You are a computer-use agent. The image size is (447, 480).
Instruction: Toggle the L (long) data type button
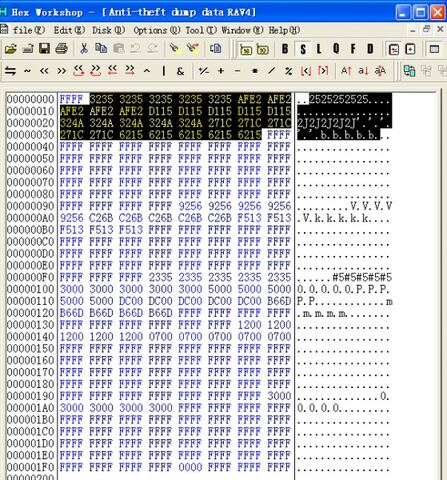point(319,49)
